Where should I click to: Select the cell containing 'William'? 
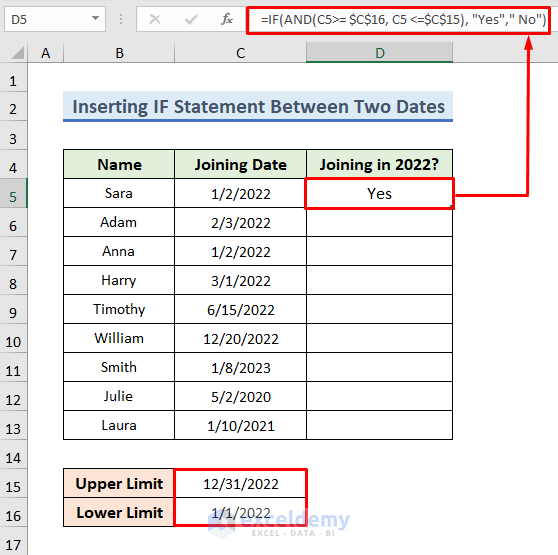coord(119,338)
